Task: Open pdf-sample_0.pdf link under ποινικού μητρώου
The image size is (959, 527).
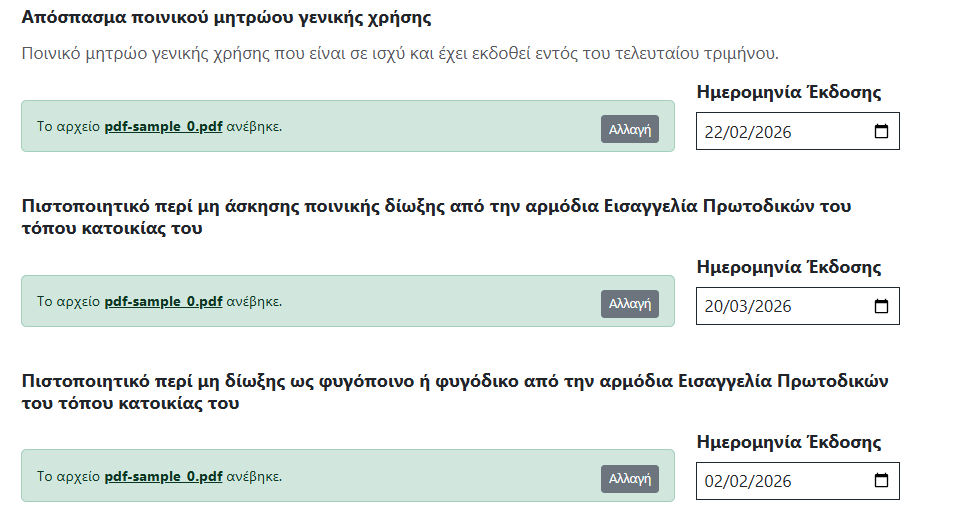Action: point(163,127)
